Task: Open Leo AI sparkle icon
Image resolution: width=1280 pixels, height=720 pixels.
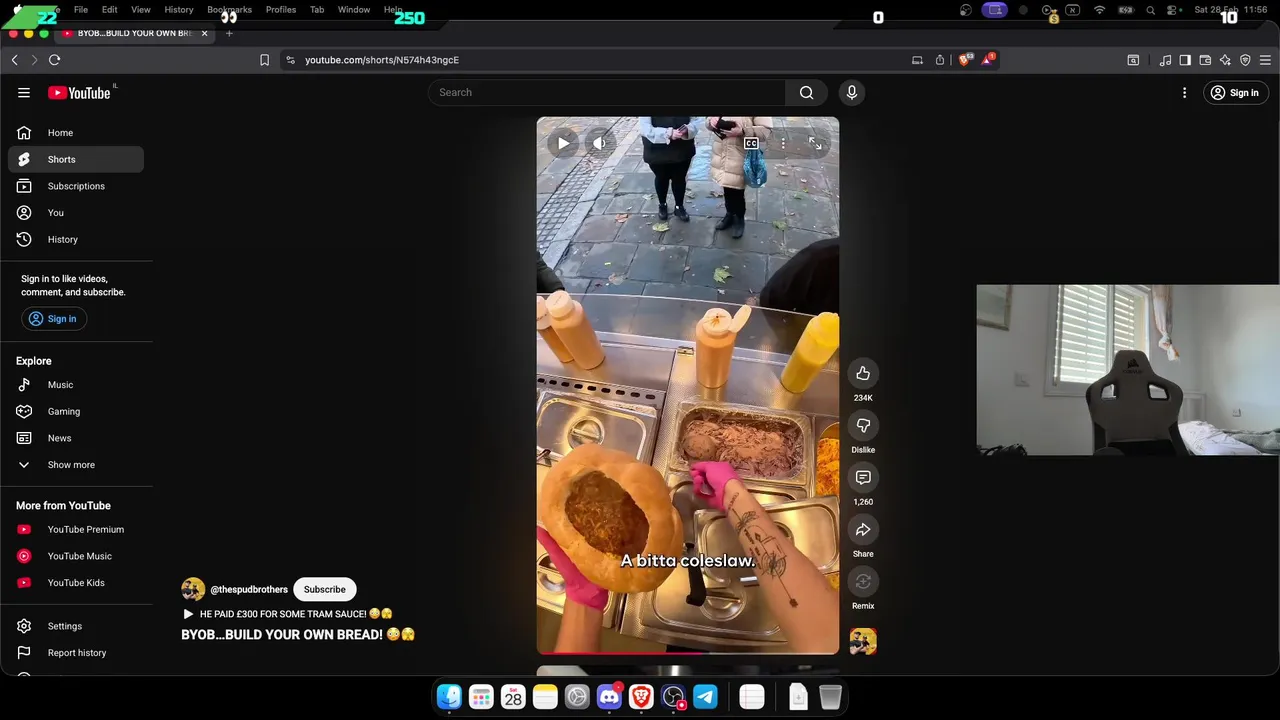Action: 1225,60
